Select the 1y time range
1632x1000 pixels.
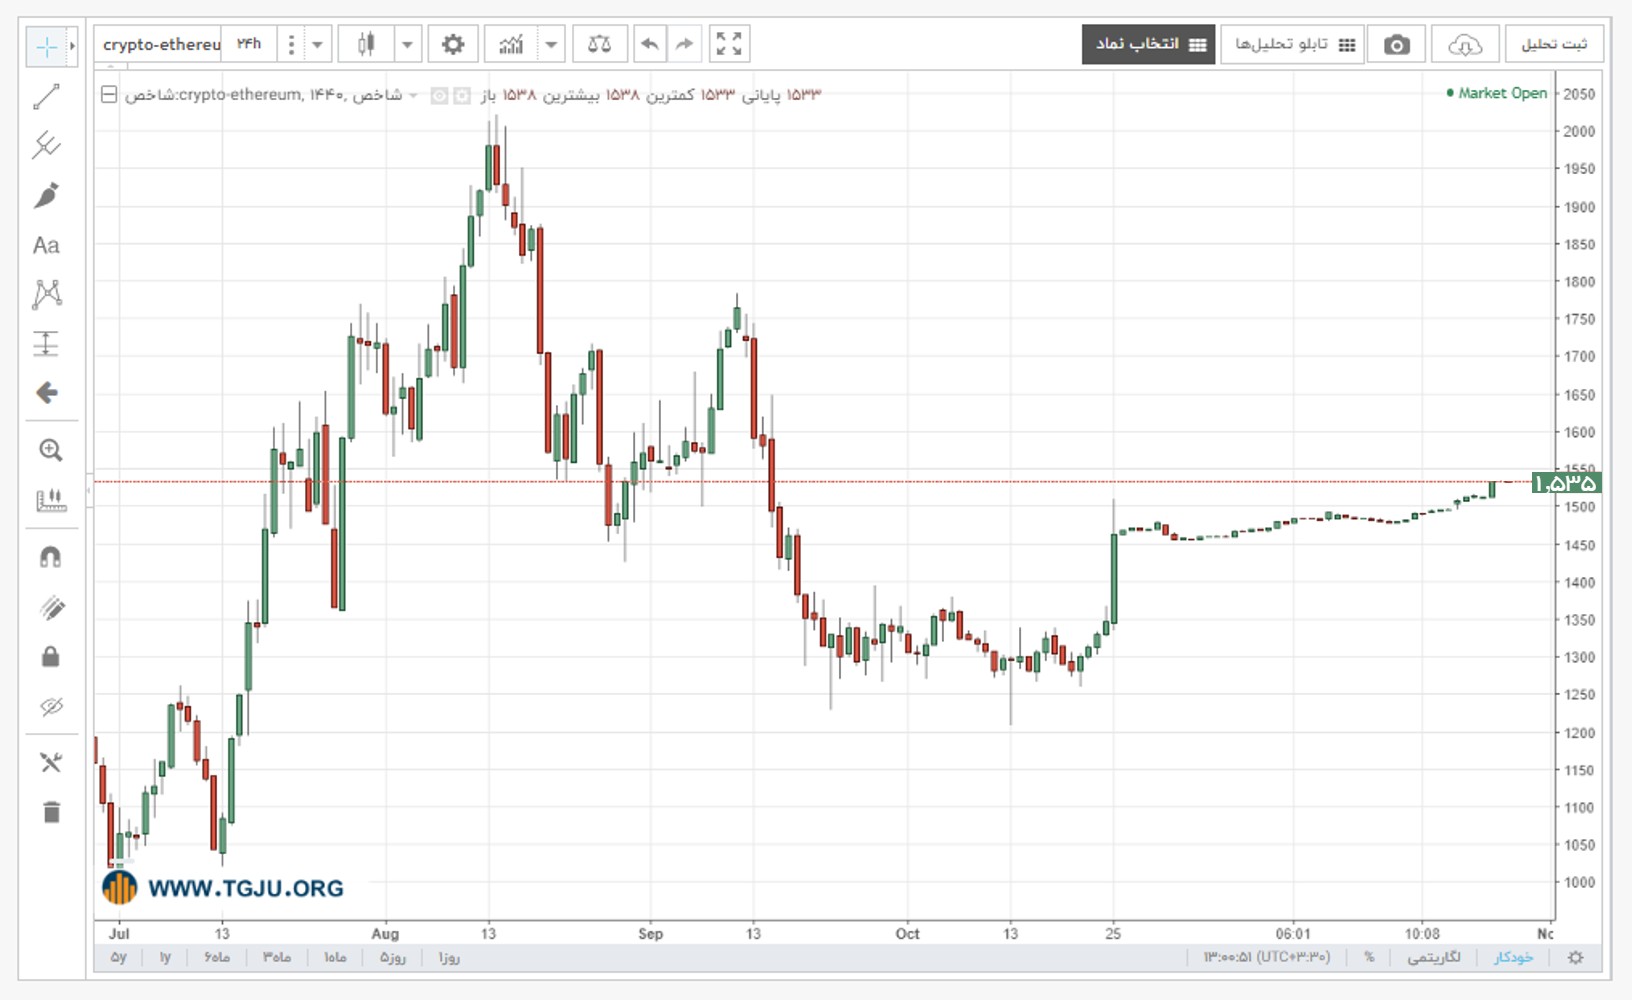(165, 957)
